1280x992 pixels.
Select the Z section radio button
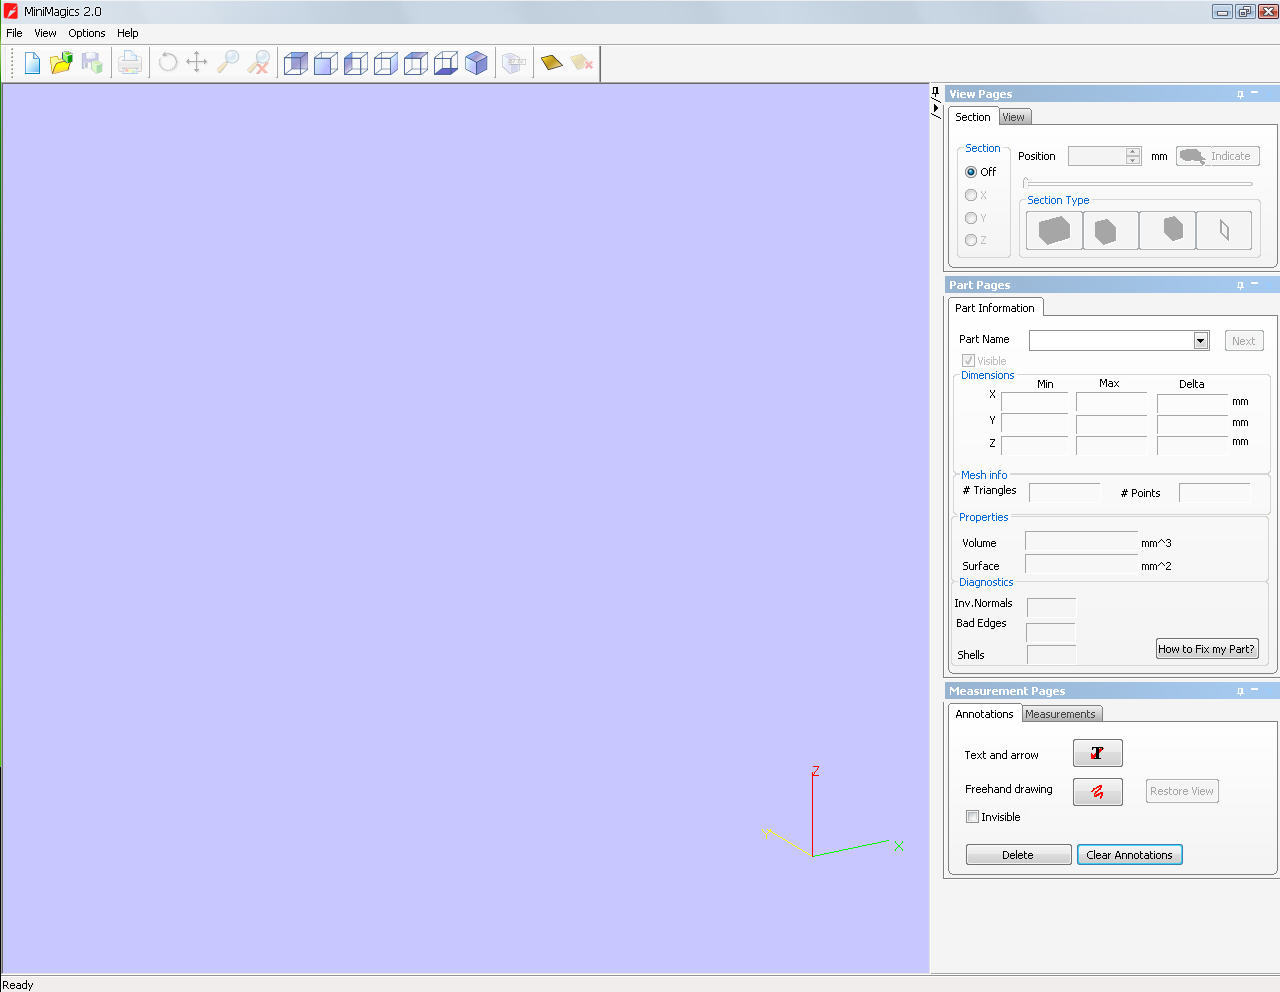click(x=971, y=240)
